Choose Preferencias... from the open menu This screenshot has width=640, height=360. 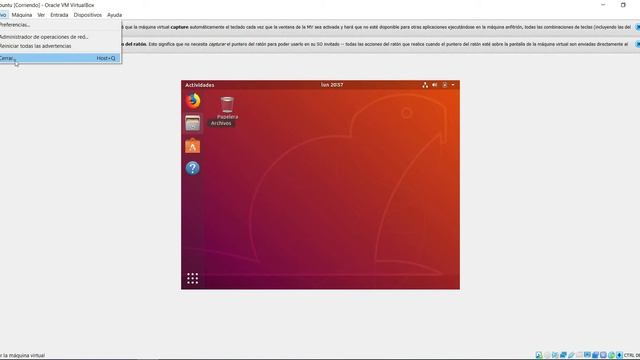pos(60,25)
